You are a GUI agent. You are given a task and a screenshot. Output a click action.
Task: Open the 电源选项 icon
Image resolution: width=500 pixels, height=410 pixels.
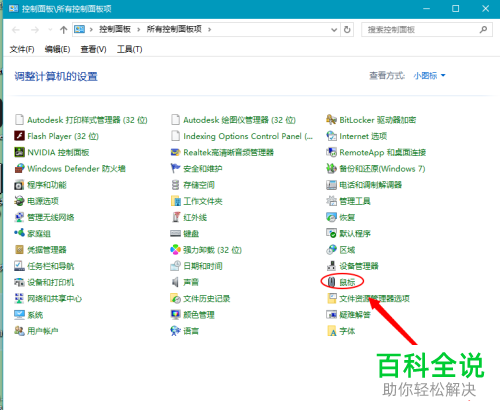click(19, 201)
